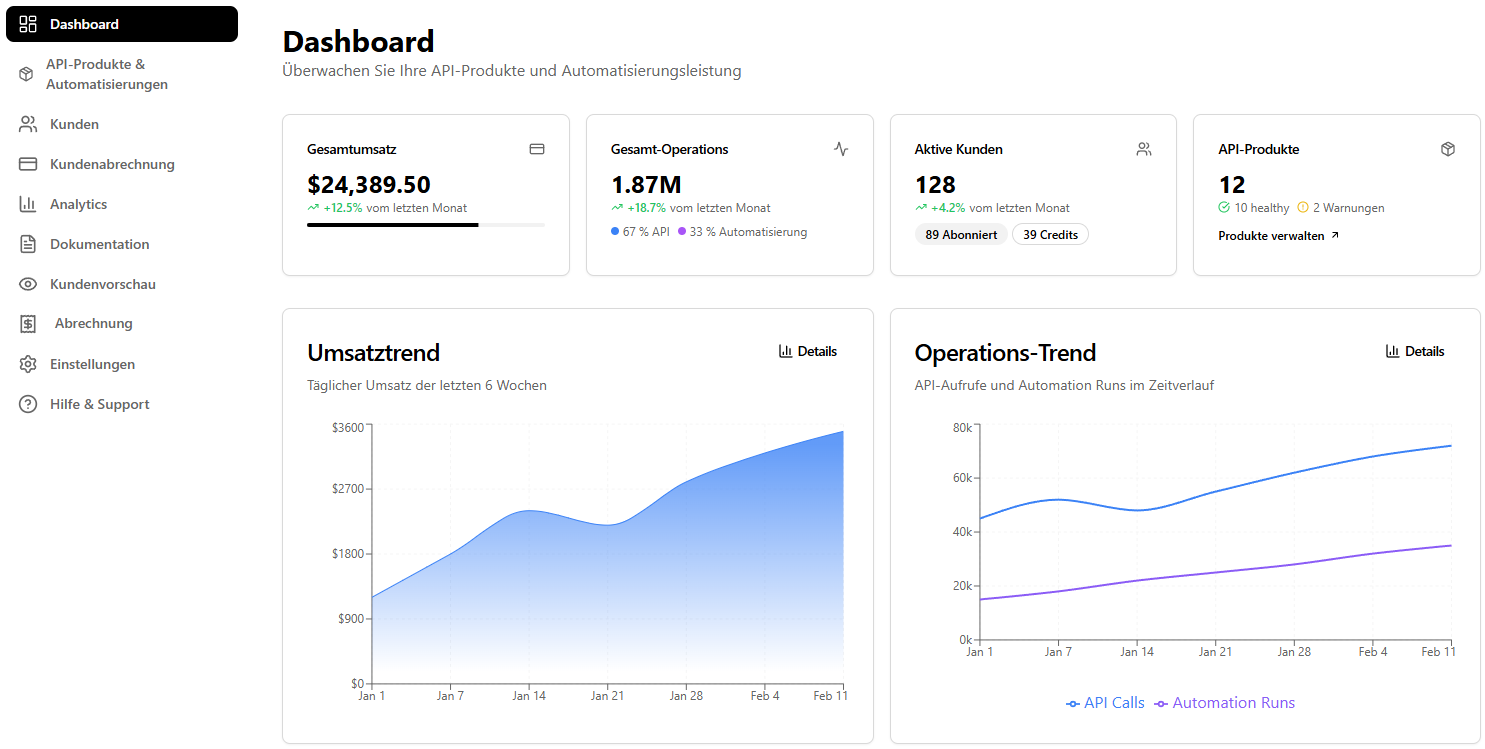1485x749 pixels.
Task: Click the Hilfe & Support question mark icon
Action: pos(28,403)
